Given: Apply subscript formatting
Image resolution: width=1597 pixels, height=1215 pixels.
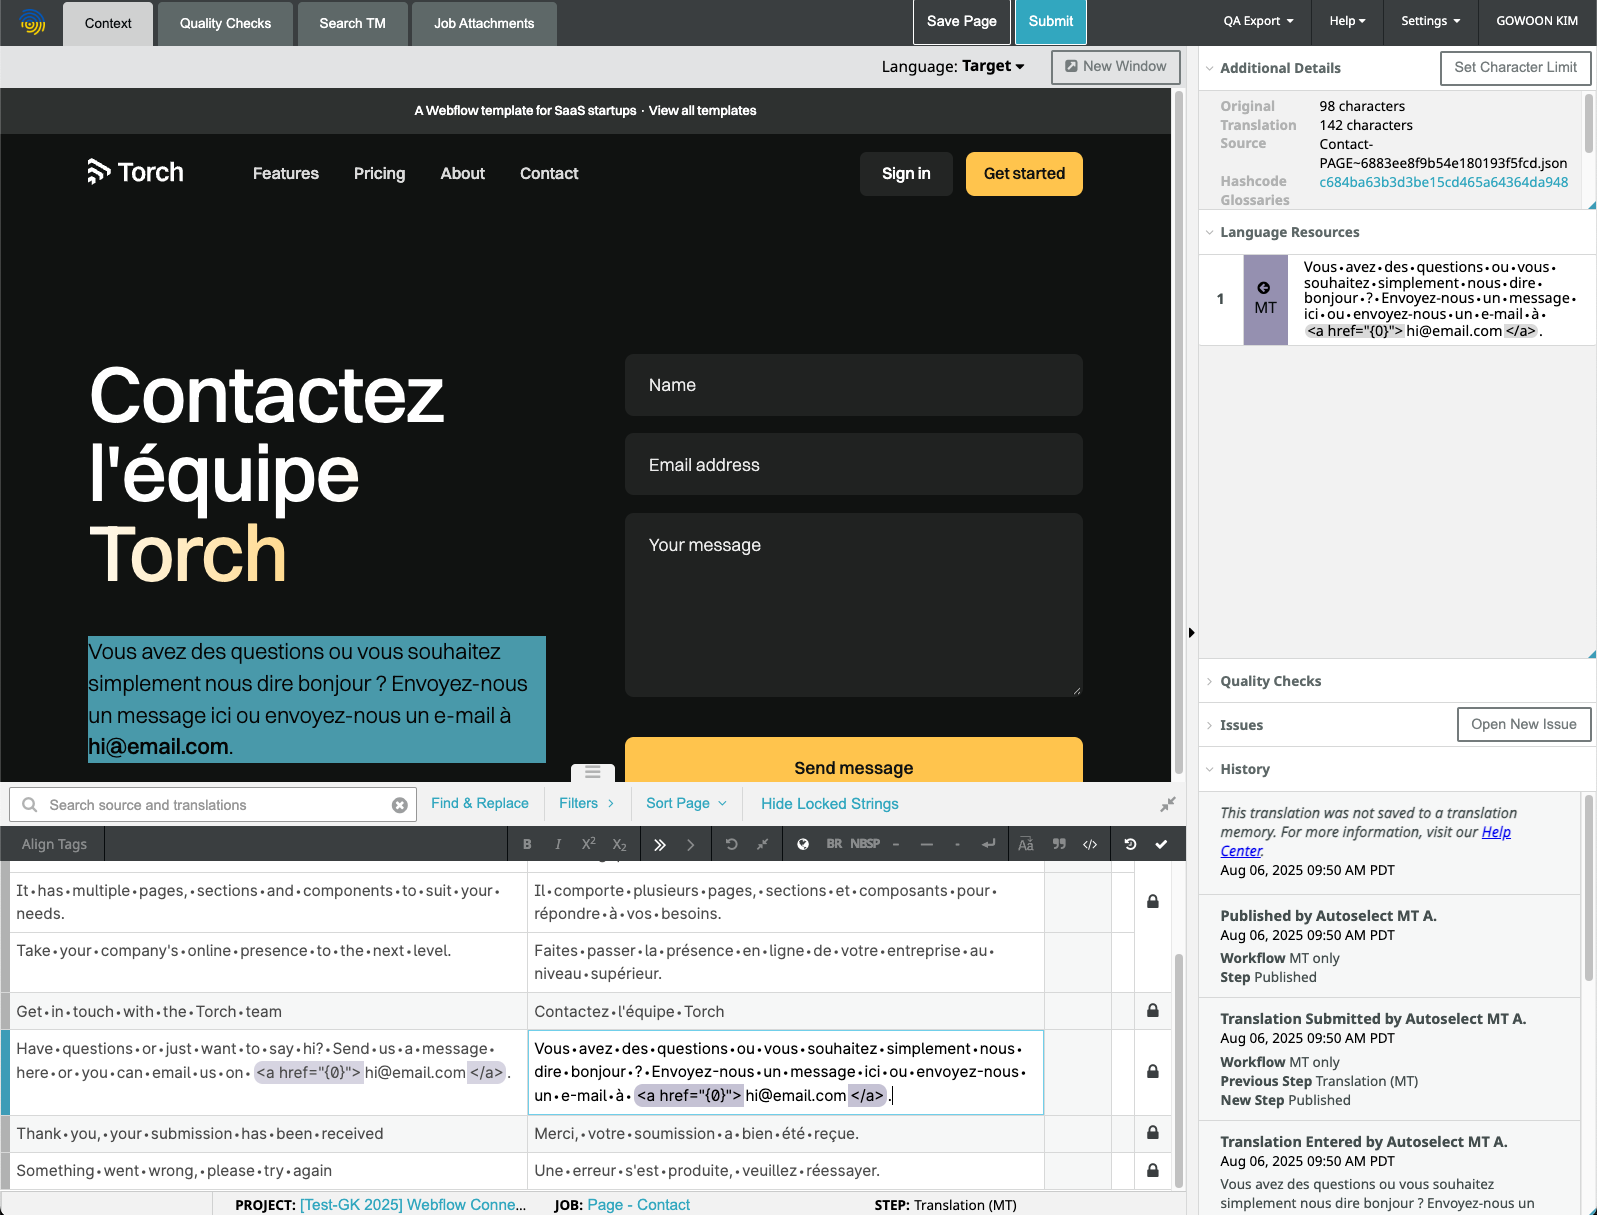Looking at the screenshot, I should pyautogui.click(x=620, y=844).
